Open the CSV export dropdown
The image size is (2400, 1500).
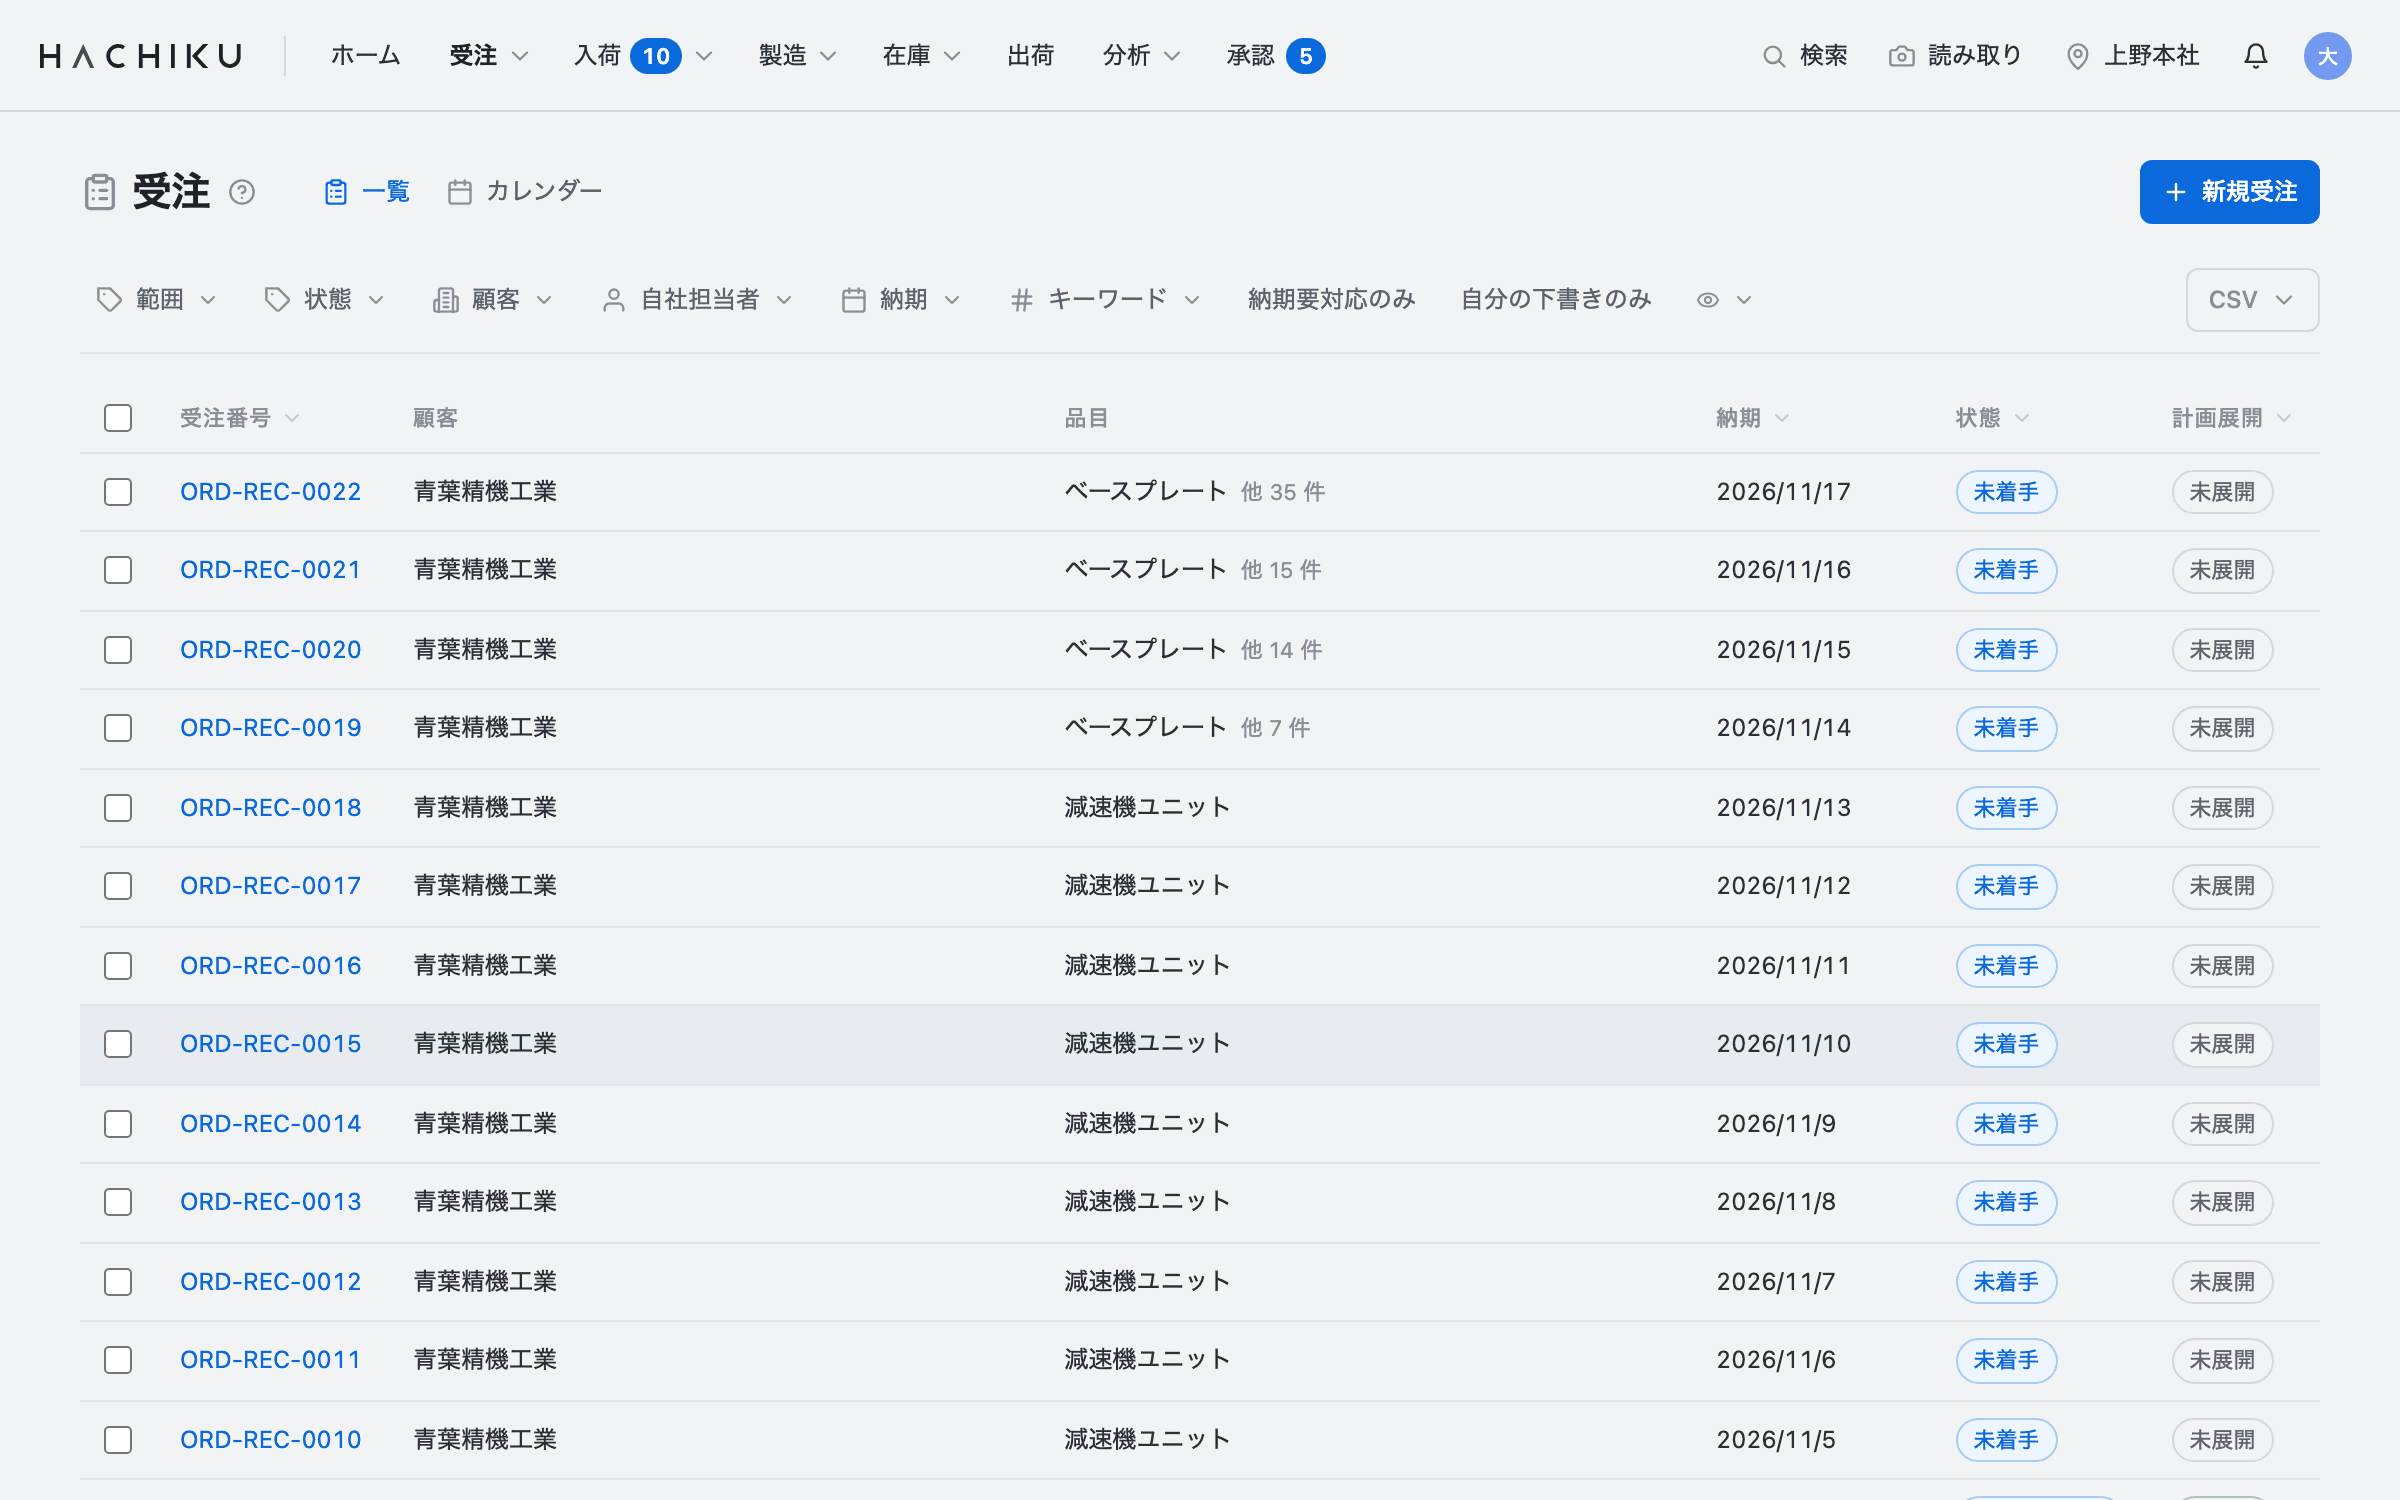pos(2252,300)
